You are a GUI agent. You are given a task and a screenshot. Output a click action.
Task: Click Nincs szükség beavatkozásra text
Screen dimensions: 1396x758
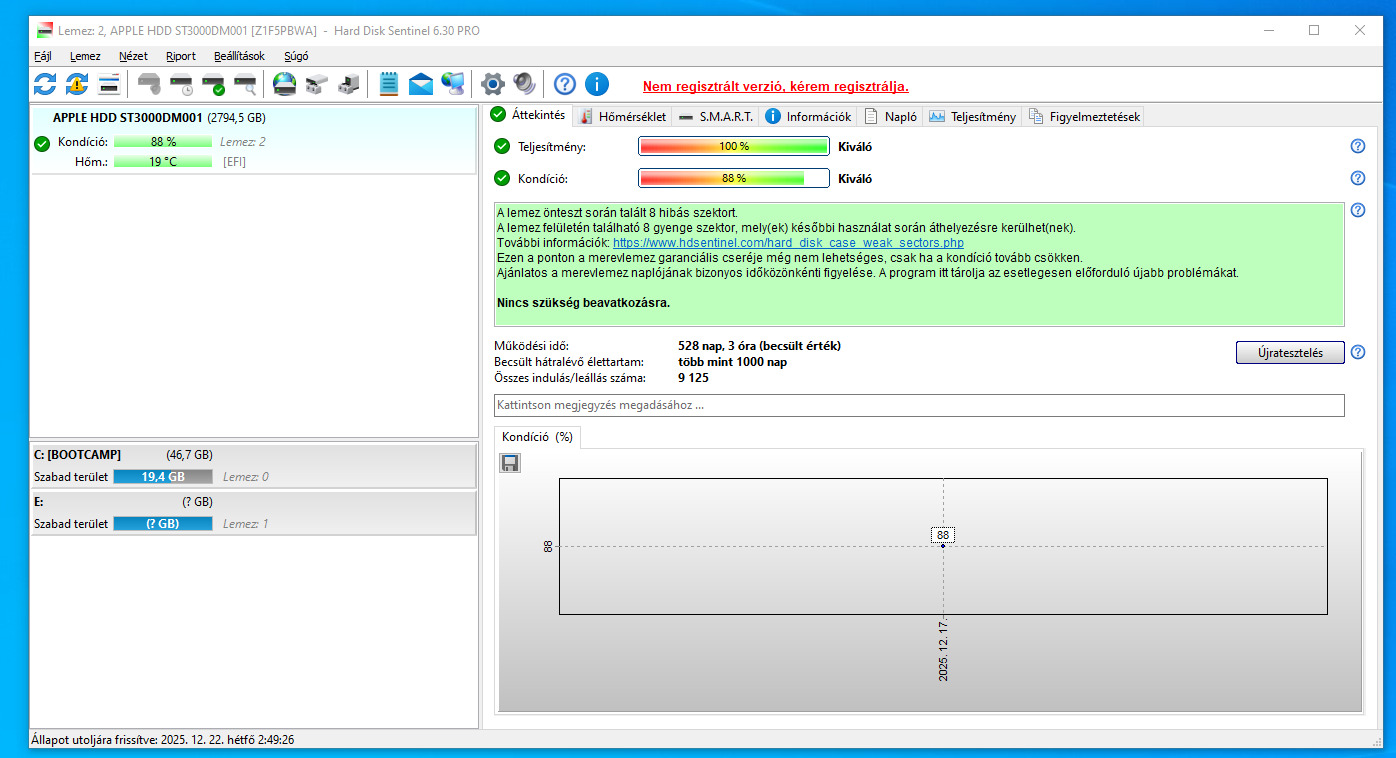(583, 302)
